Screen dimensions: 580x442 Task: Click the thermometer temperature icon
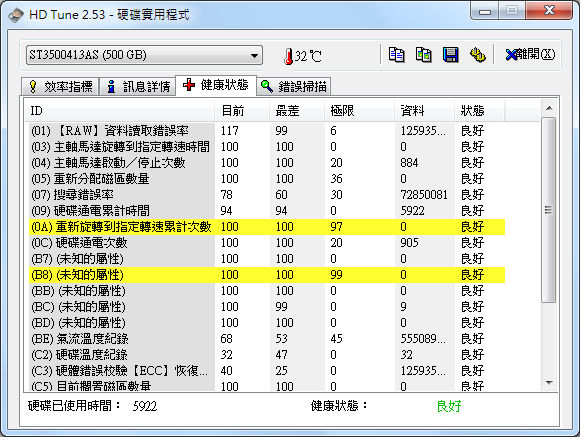(289, 56)
